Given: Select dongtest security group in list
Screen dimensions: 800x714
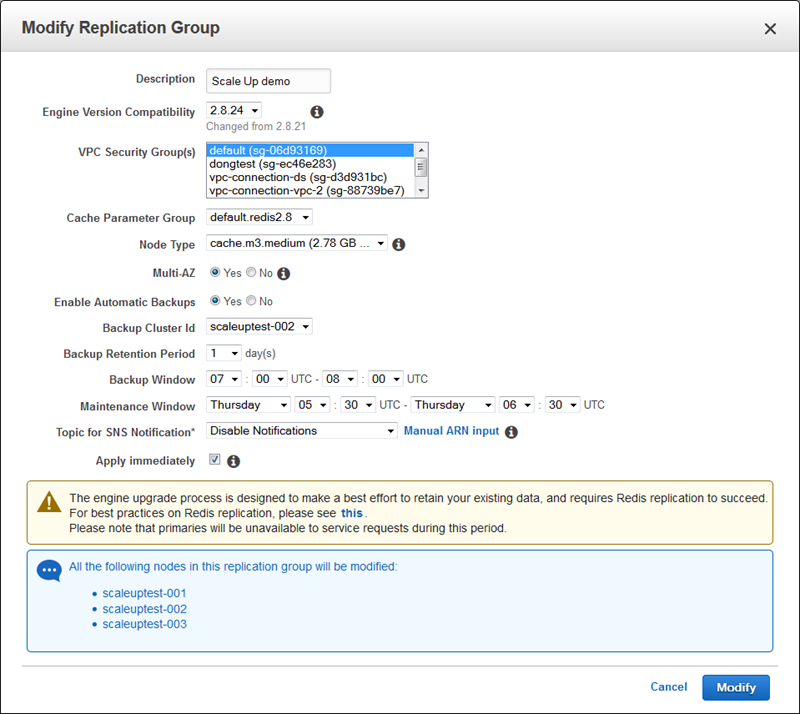Looking at the screenshot, I should click(x=272, y=164).
